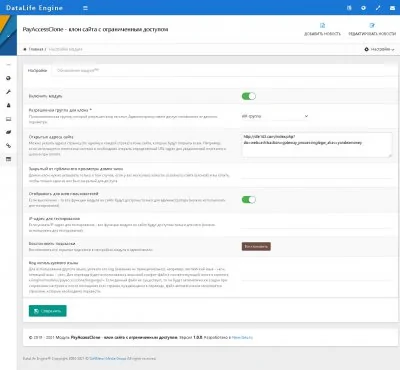400x370 pixels.
Task: Toggle the show for all users switch
Action: click(249, 200)
